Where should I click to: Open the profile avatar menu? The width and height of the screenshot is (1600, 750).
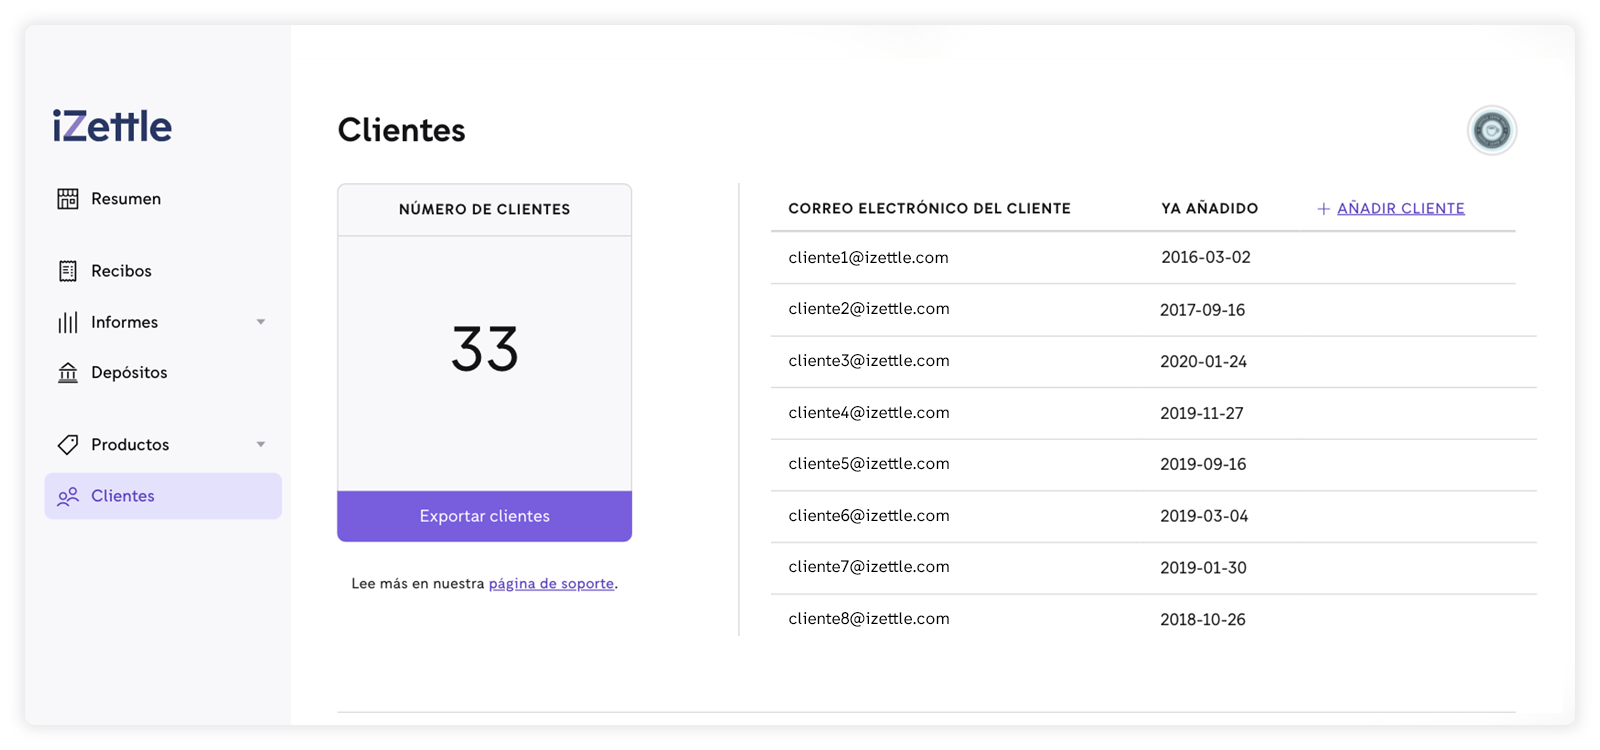[x=1491, y=131]
